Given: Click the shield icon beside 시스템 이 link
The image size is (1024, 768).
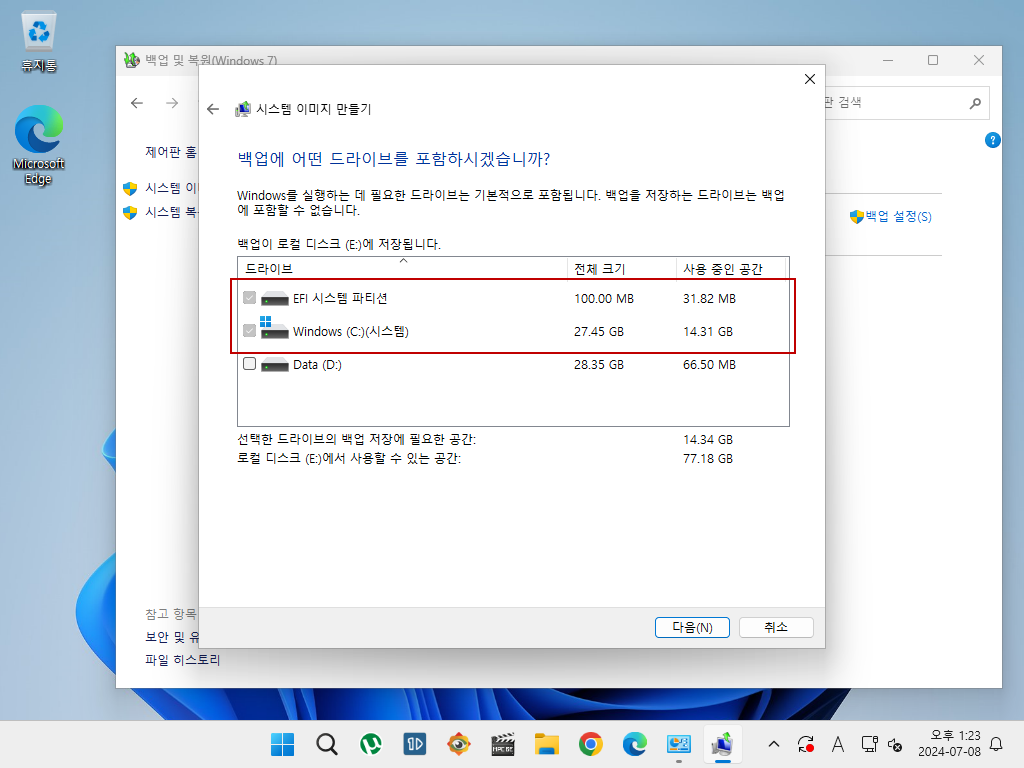Looking at the screenshot, I should point(130,189).
